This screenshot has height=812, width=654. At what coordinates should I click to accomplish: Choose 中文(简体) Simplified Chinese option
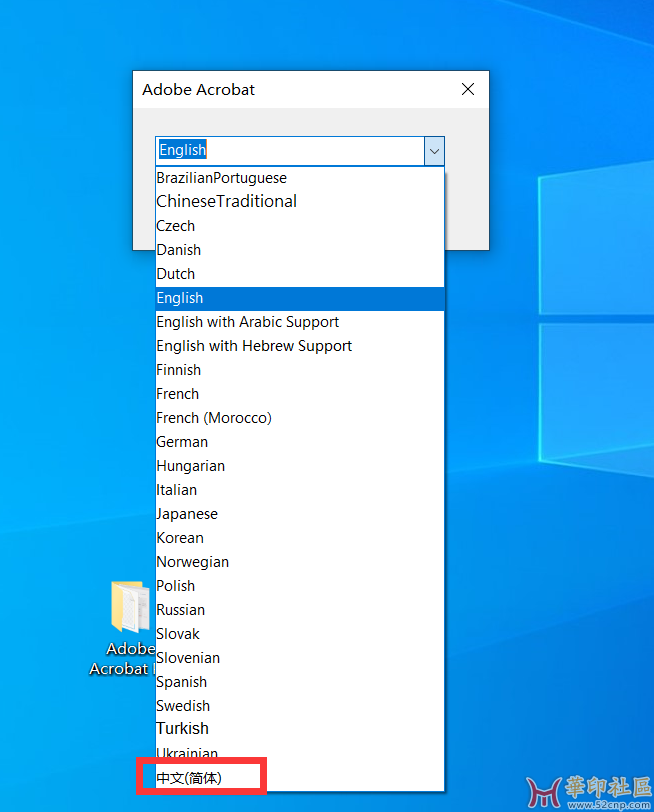coord(300,778)
